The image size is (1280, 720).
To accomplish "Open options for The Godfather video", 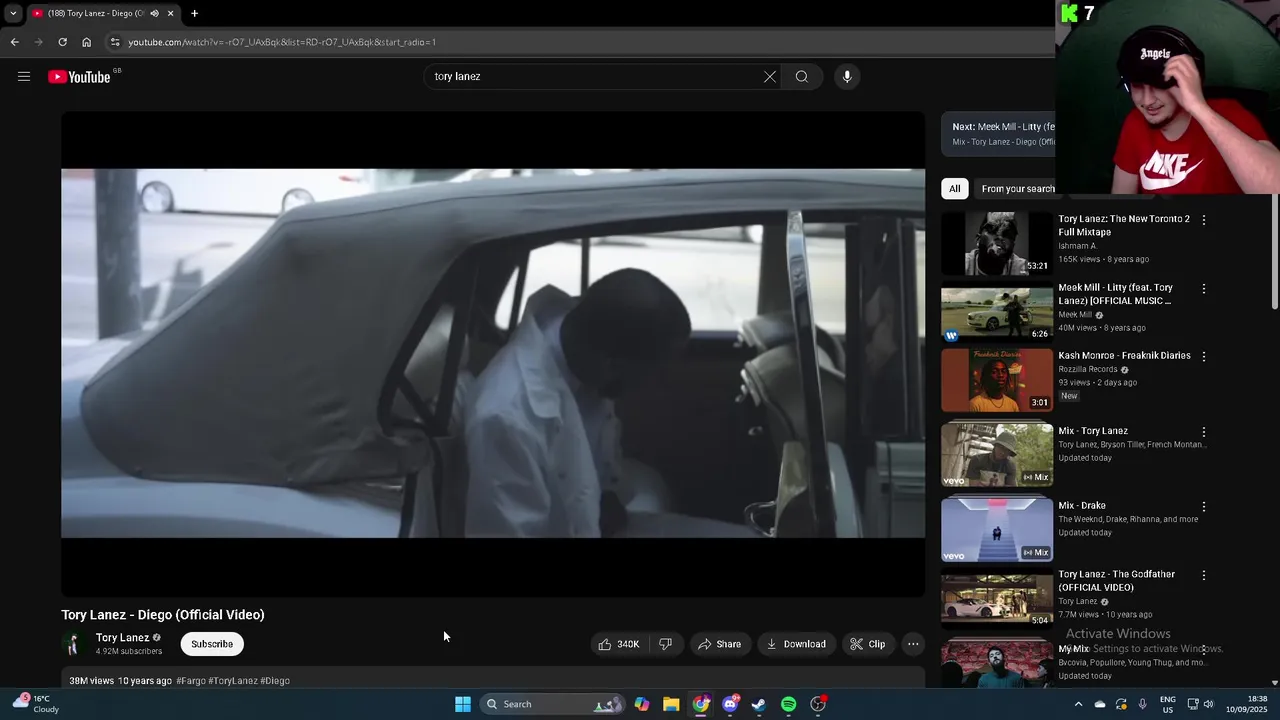I will tap(1204, 576).
